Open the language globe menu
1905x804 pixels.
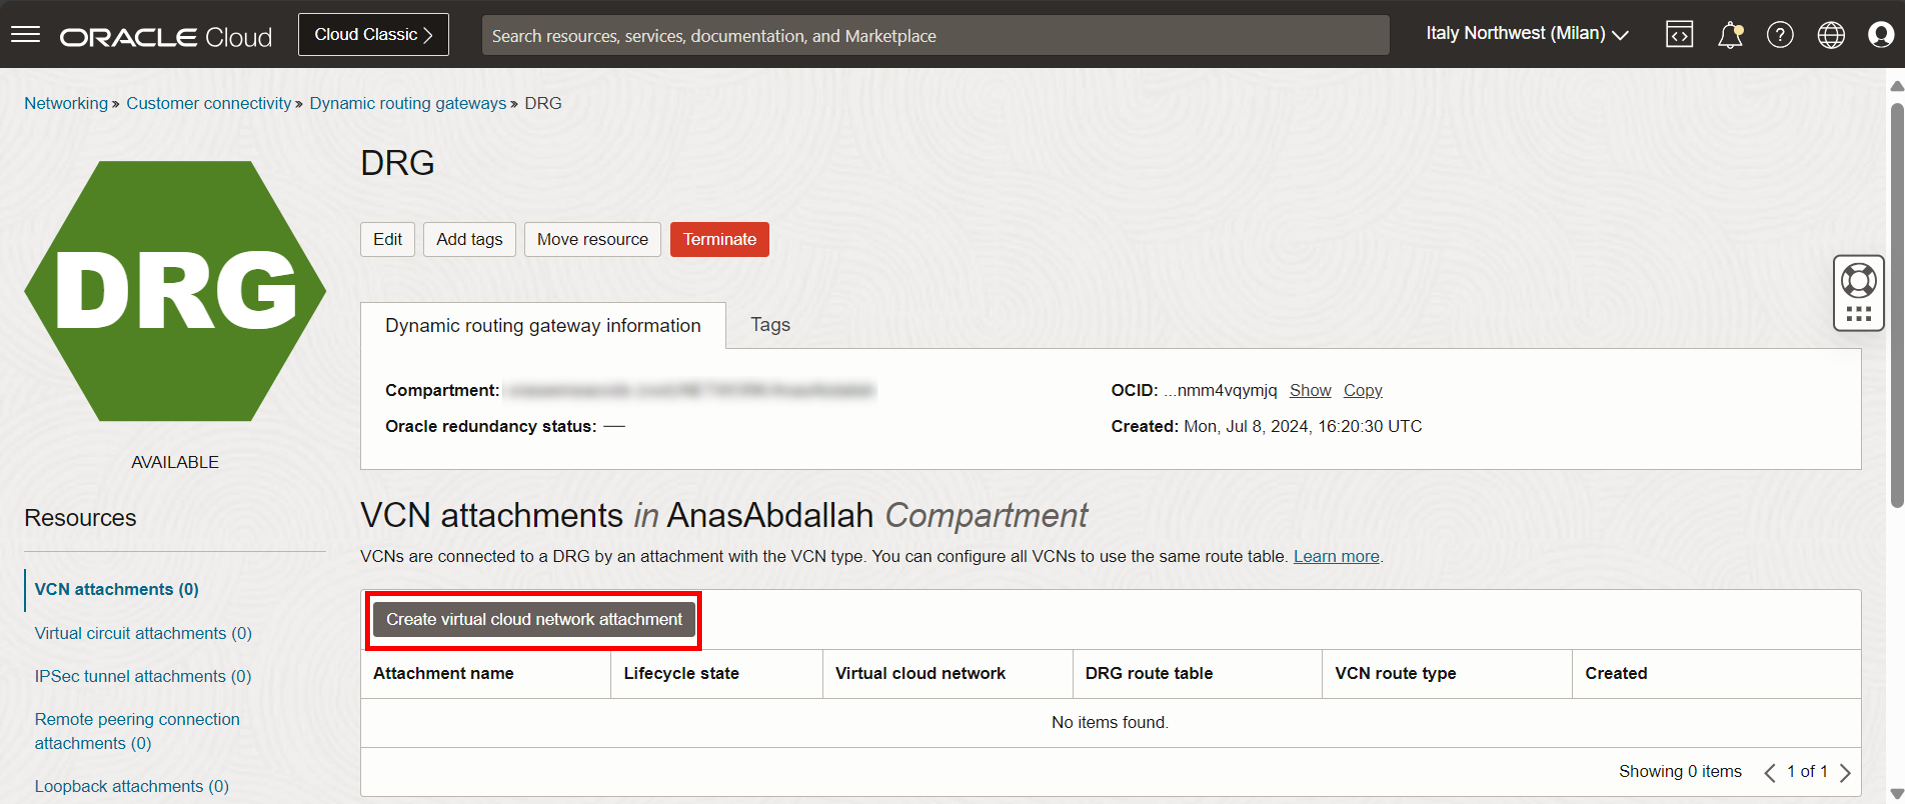pyautogui.click(x=1831, y=35)
